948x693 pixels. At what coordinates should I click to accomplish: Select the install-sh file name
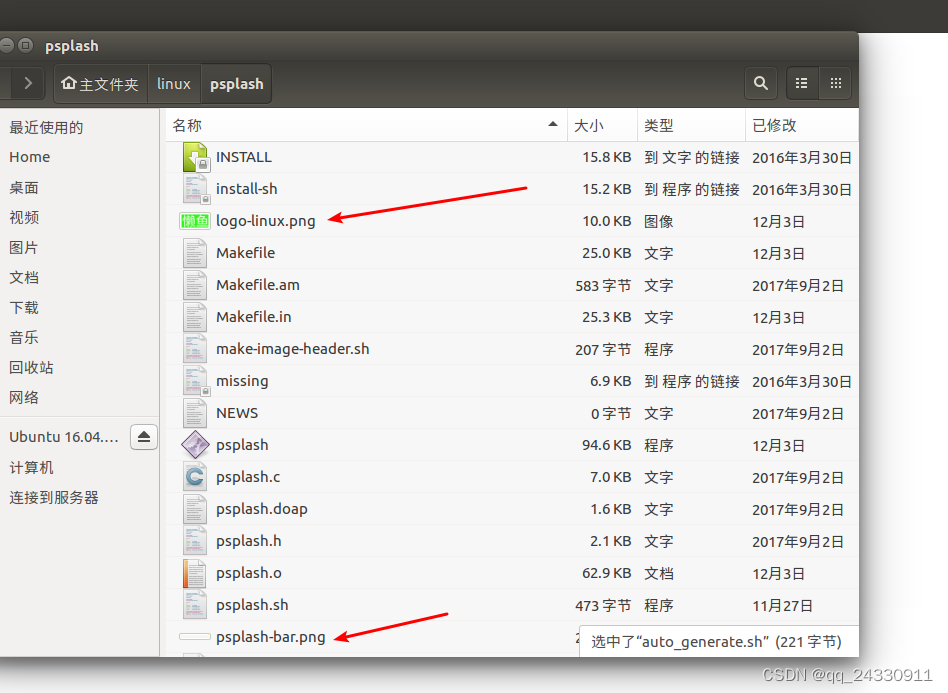click(x=247, y=189)
